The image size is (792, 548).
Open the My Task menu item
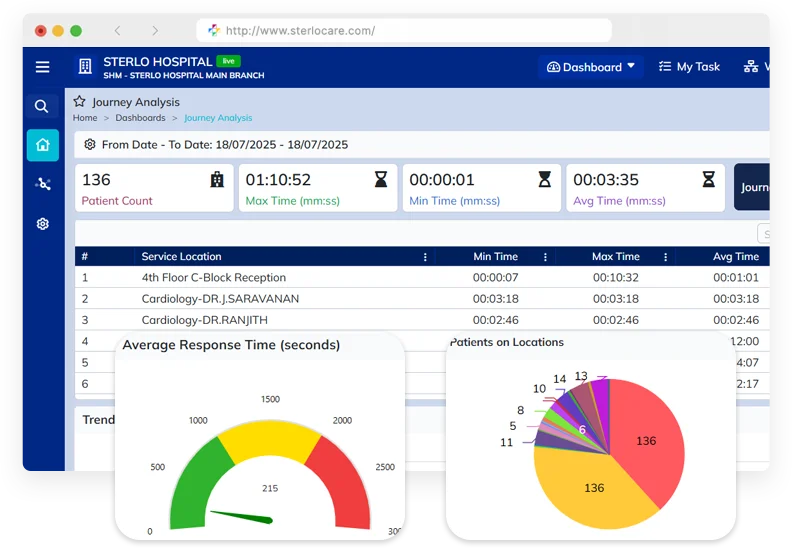point(689,67)
